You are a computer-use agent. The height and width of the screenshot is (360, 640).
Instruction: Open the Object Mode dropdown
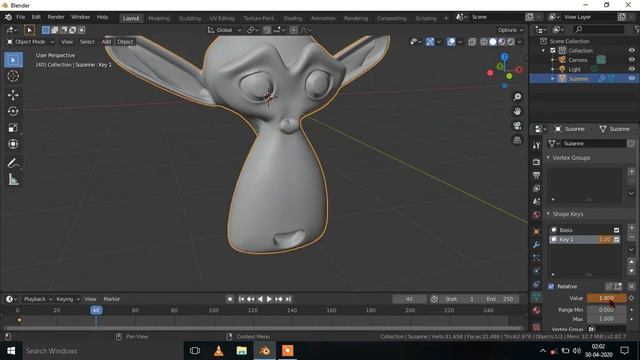30,42
